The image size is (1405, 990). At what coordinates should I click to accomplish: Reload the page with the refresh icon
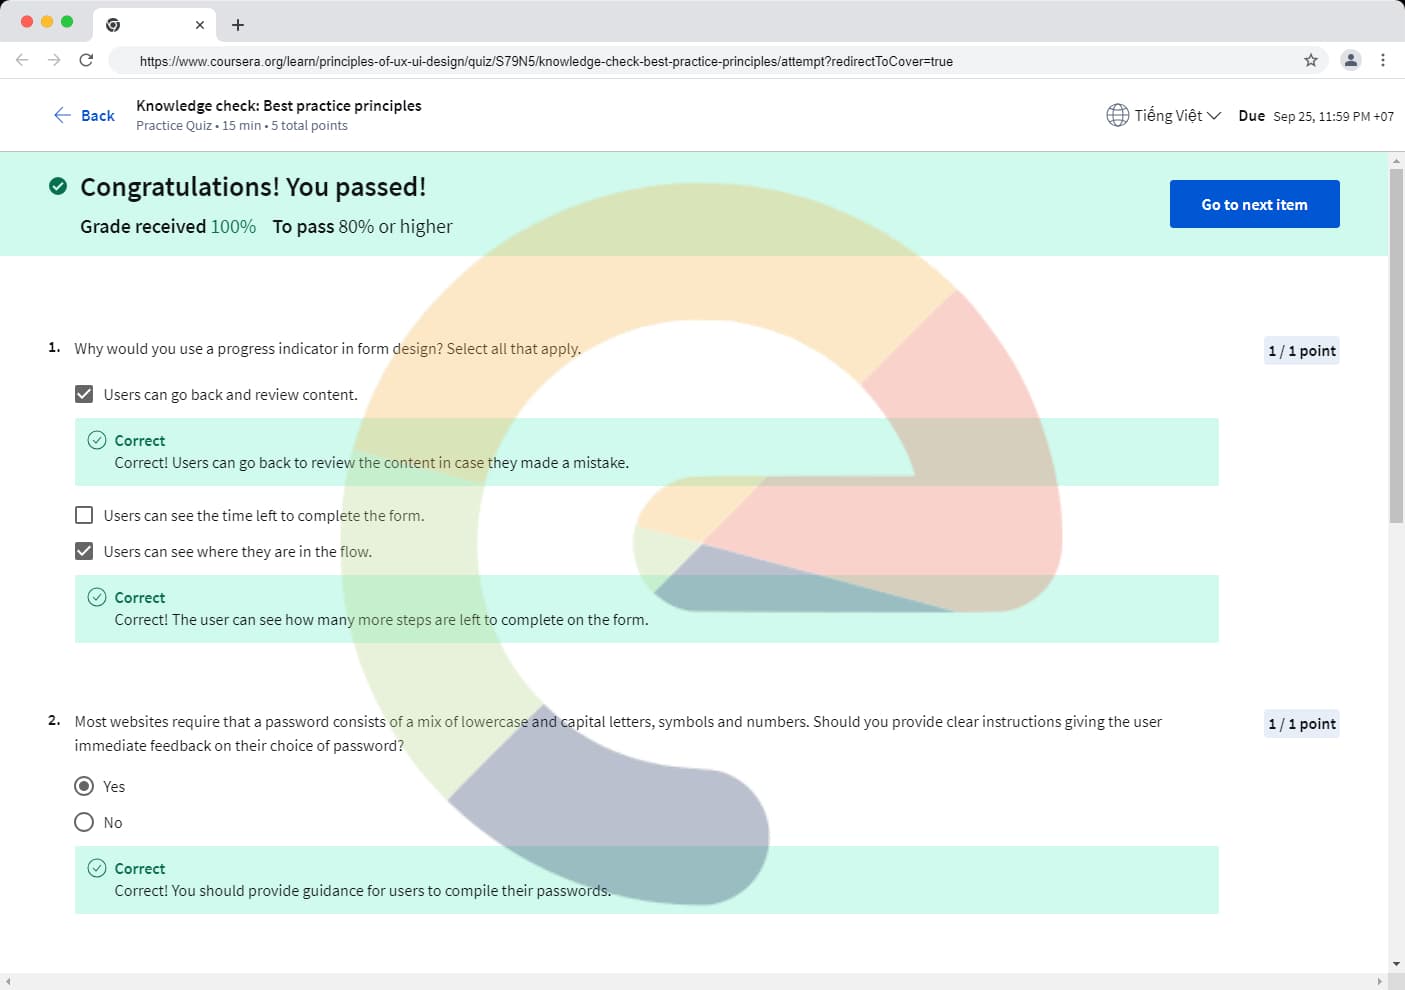(x=86, y=60)
